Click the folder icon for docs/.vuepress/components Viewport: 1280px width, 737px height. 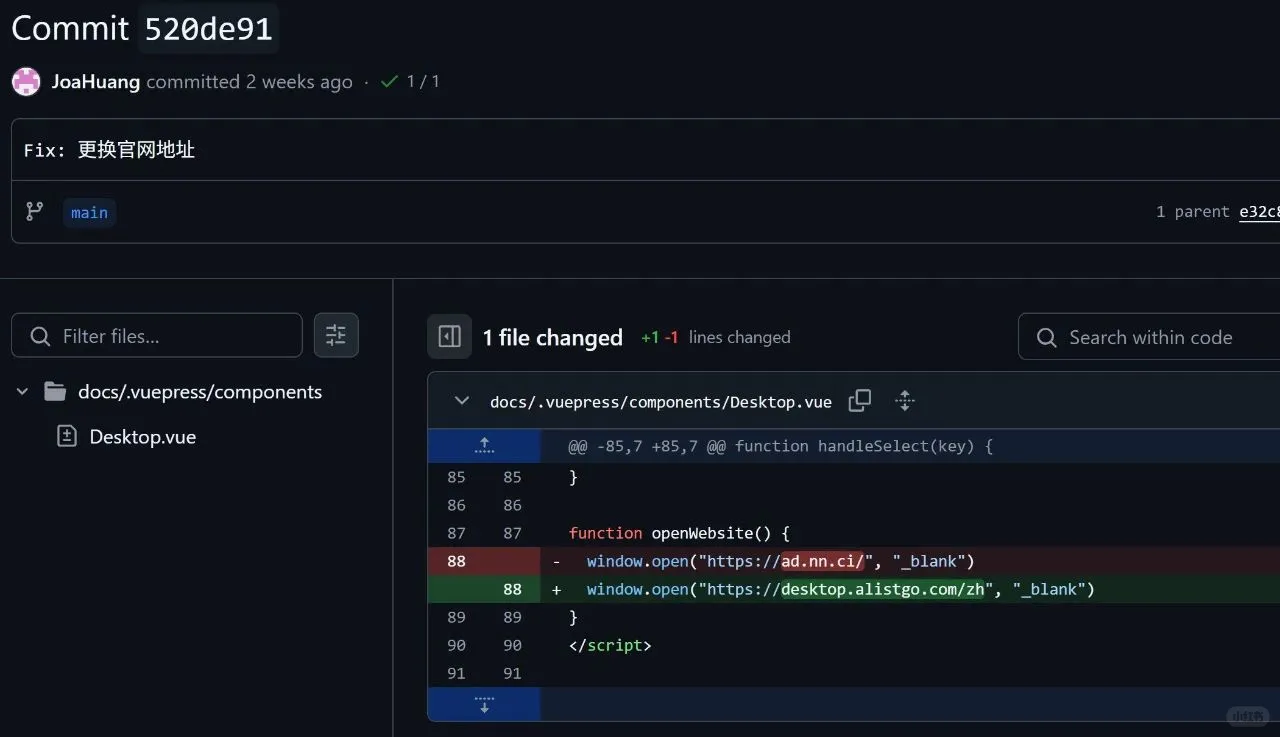56,392
